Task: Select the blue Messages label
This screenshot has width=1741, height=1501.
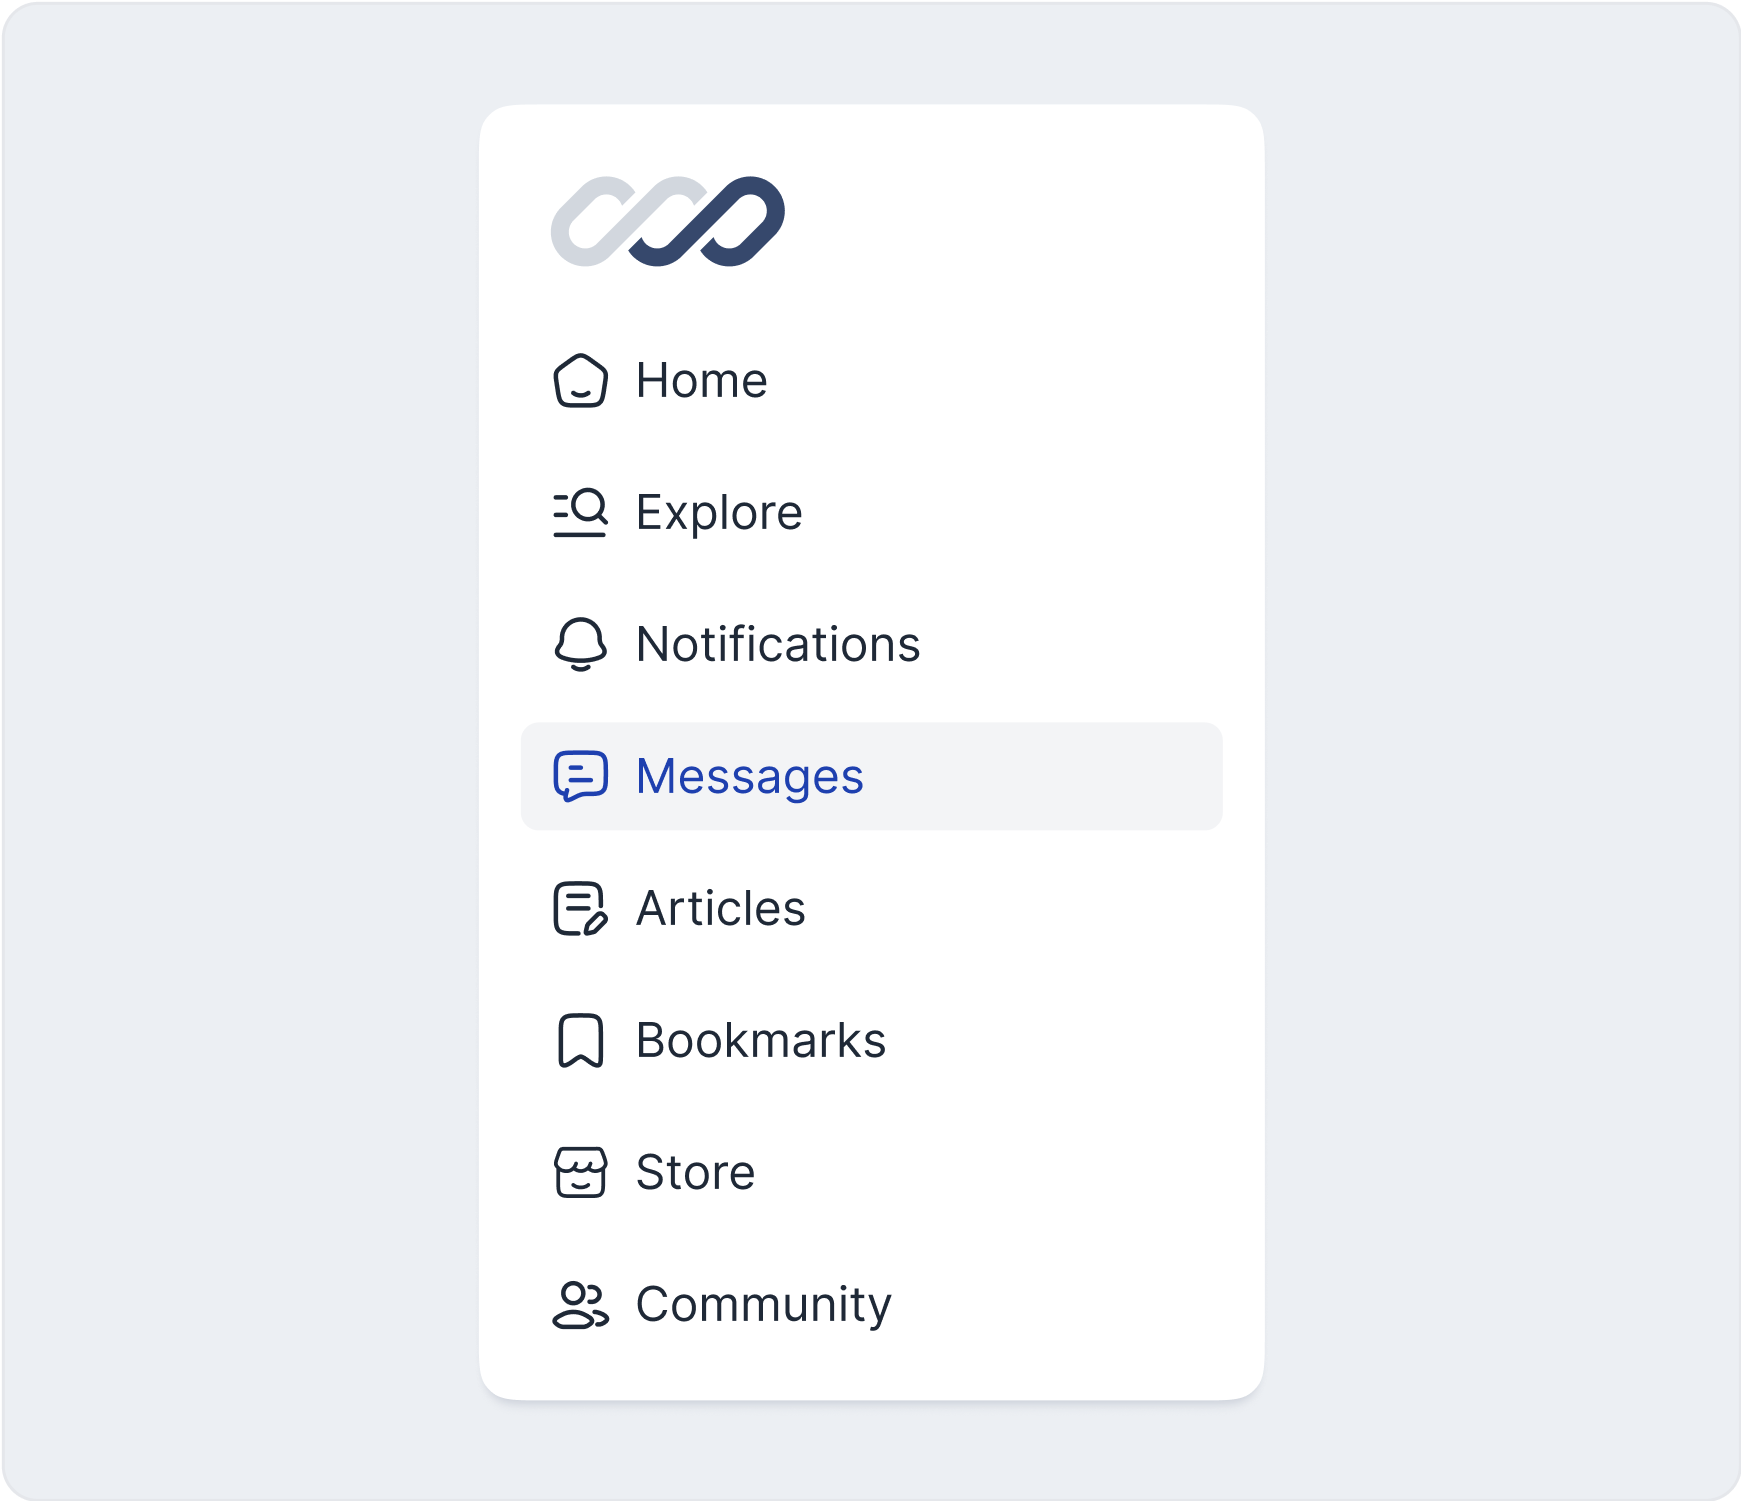Action: point(749,777)
